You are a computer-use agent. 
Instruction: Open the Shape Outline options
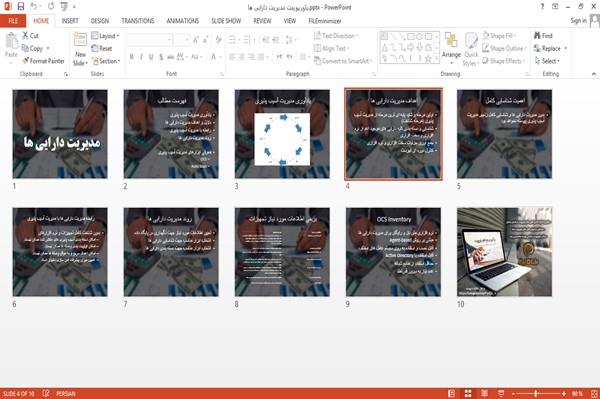(505, 48)
